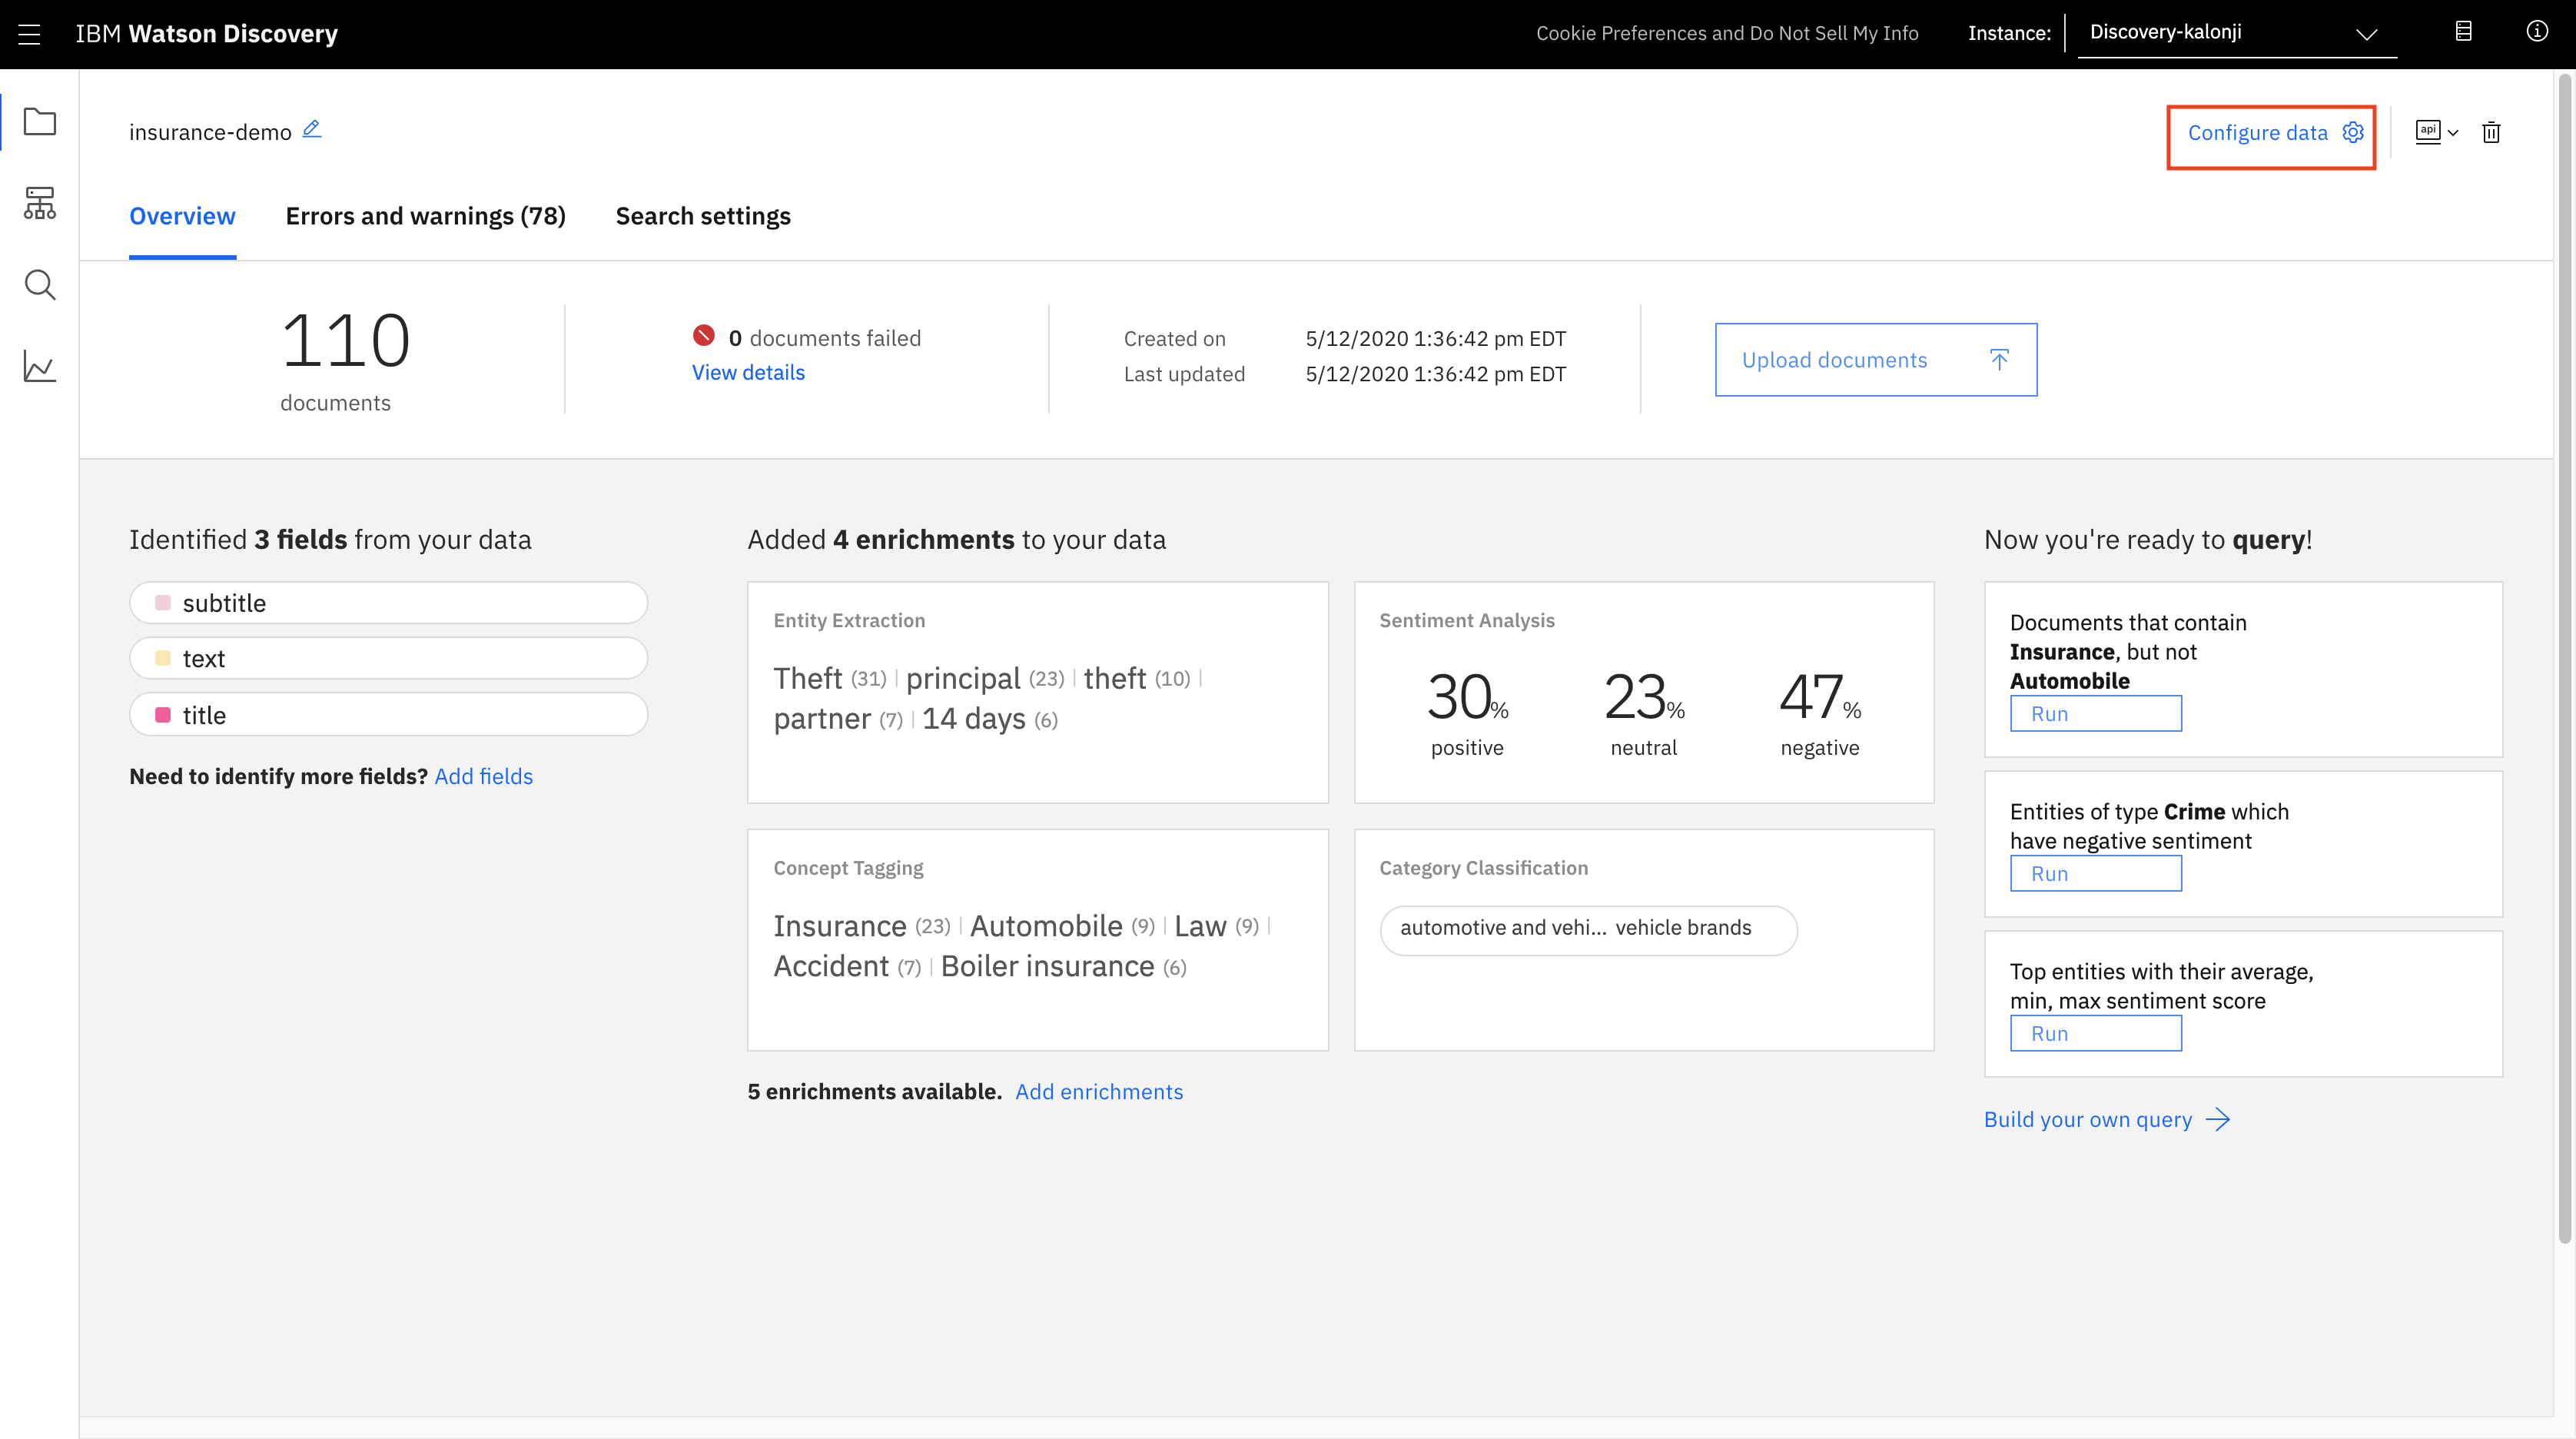Click the subtitle field color swatch
This screenshot has height=1439, width=2576.
(162, 602)
